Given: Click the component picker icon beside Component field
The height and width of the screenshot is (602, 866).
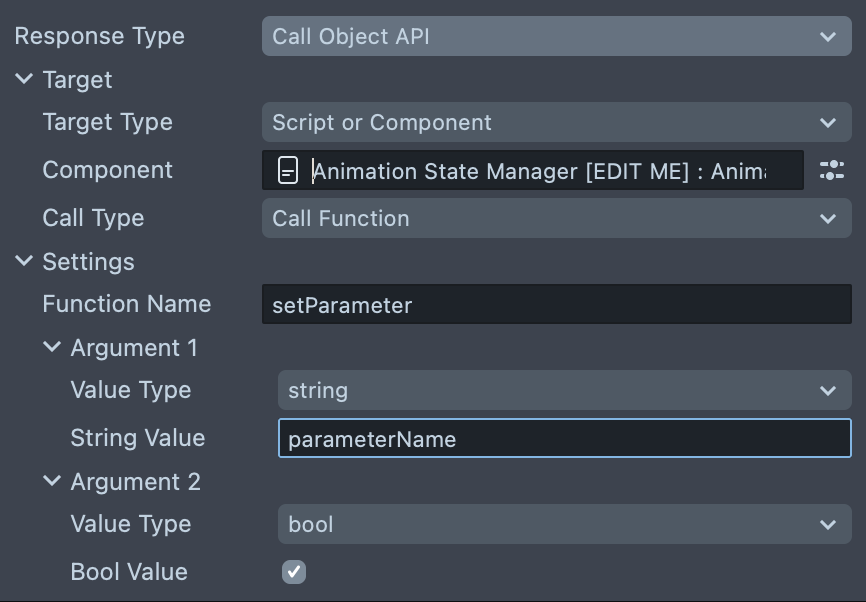Looking at the screenshot, I should coord(831,170).
